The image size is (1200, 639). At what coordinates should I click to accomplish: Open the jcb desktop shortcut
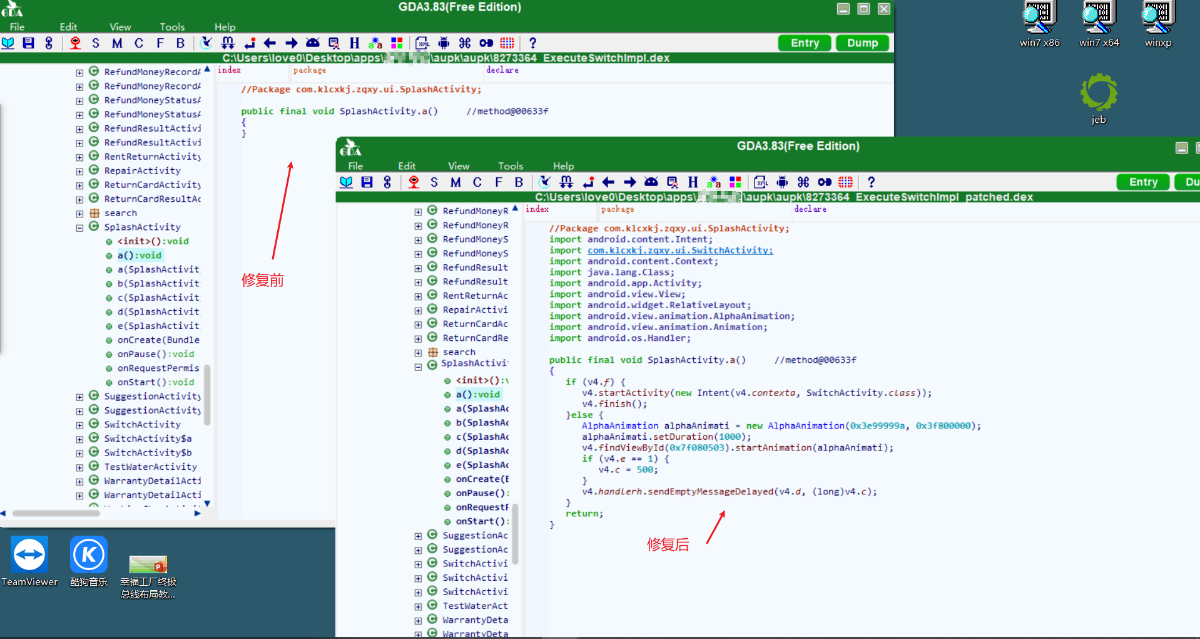point(1098,98)
